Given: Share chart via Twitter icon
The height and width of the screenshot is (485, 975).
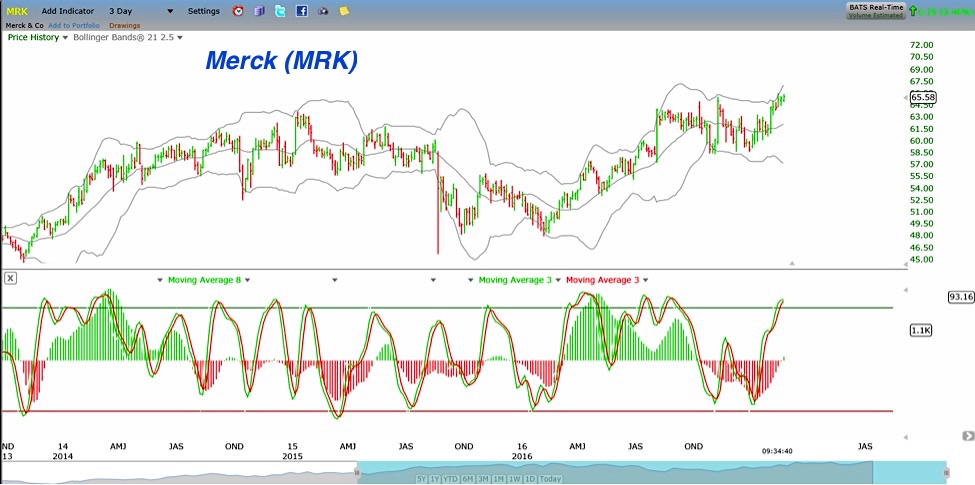Looking at the screenshot, I should pos(280,11).
